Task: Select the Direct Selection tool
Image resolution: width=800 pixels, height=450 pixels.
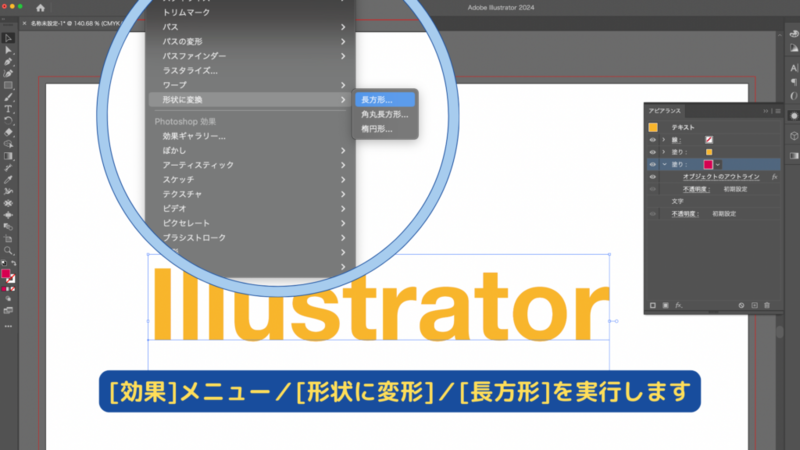Action: pos(8,50)
